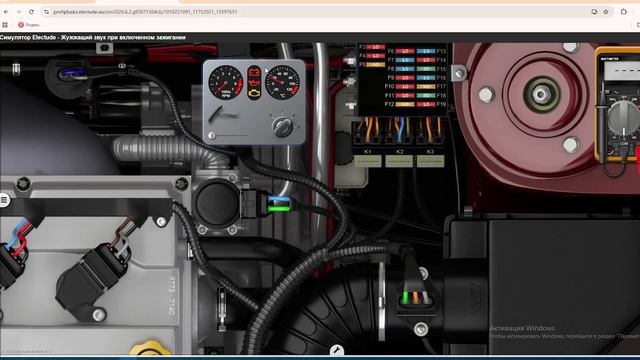Viewport: 640px width, 360px height.
Task: Select fuse F13 in fuse box
Action: [426, 51]
